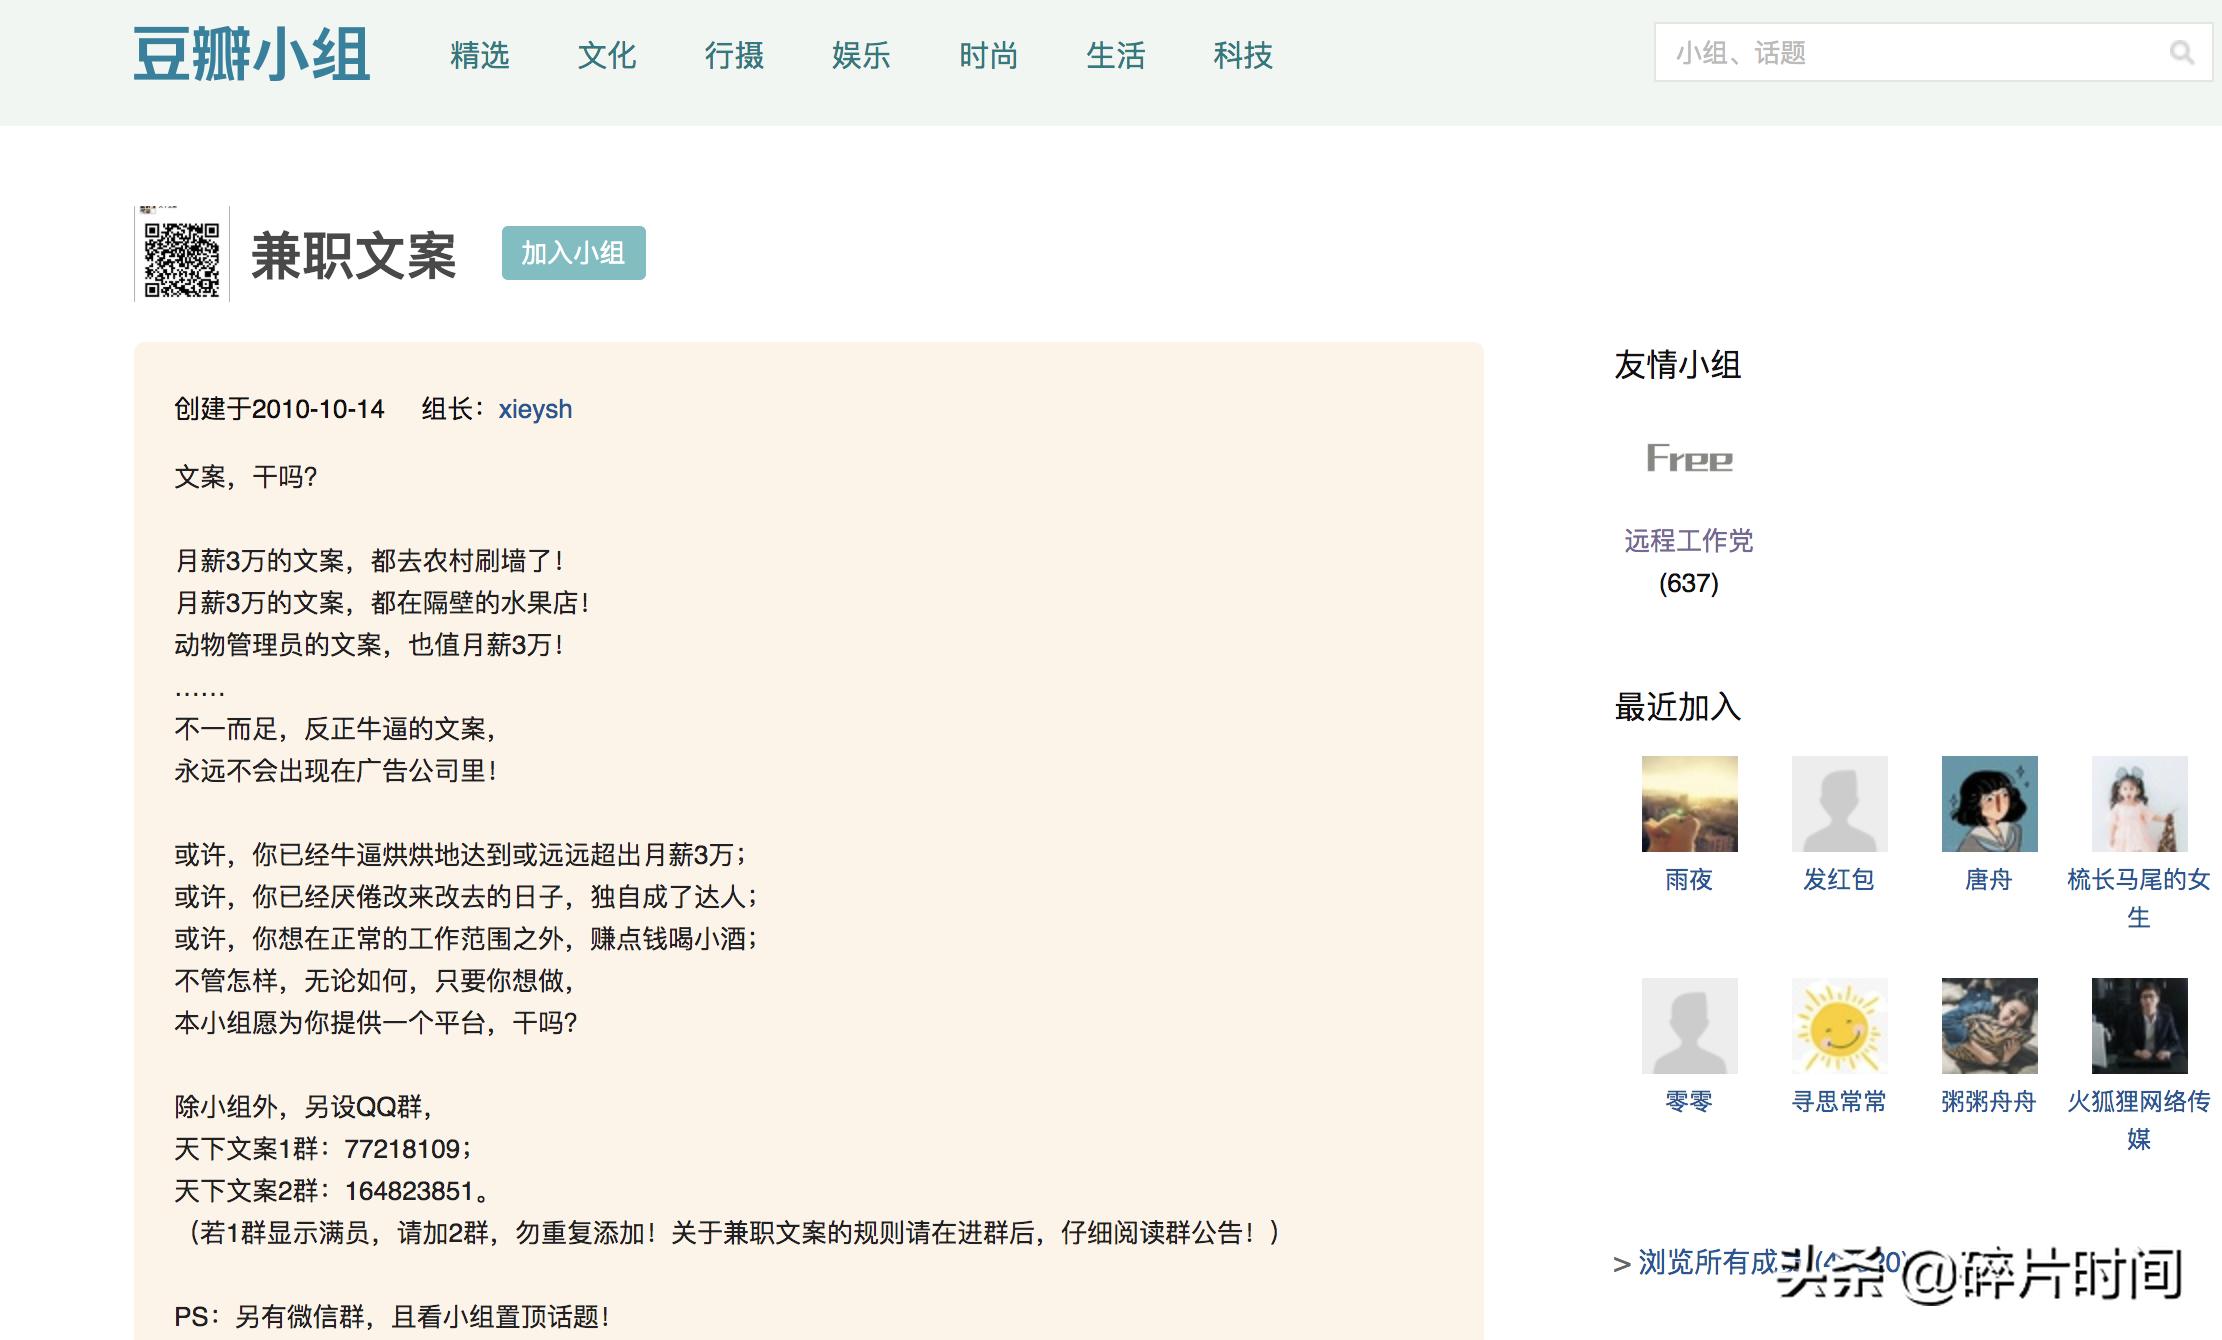This screenshot has height=1340, width=2222.
Task: Click 粥粥舟舟's photo avatar
Action: [x=1989, y=1025]
